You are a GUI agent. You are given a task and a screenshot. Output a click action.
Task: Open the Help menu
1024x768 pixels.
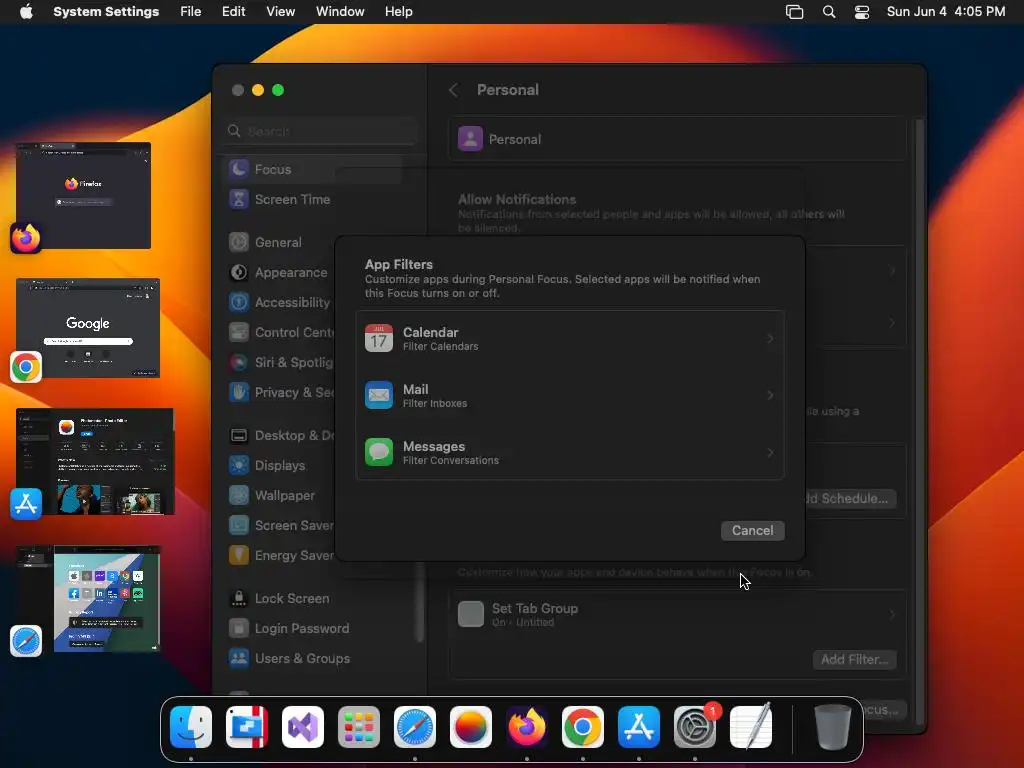point(398,12)
